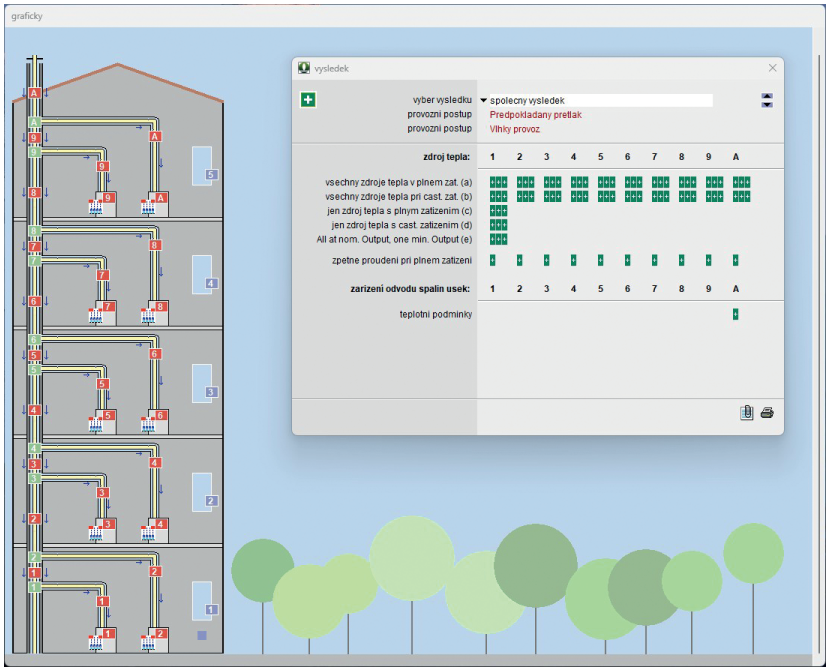The height and width of the screenshot is (669, 829).
Task: Click the 'Predpokladany pretlak' red text
Action: (x=535, y=115)
